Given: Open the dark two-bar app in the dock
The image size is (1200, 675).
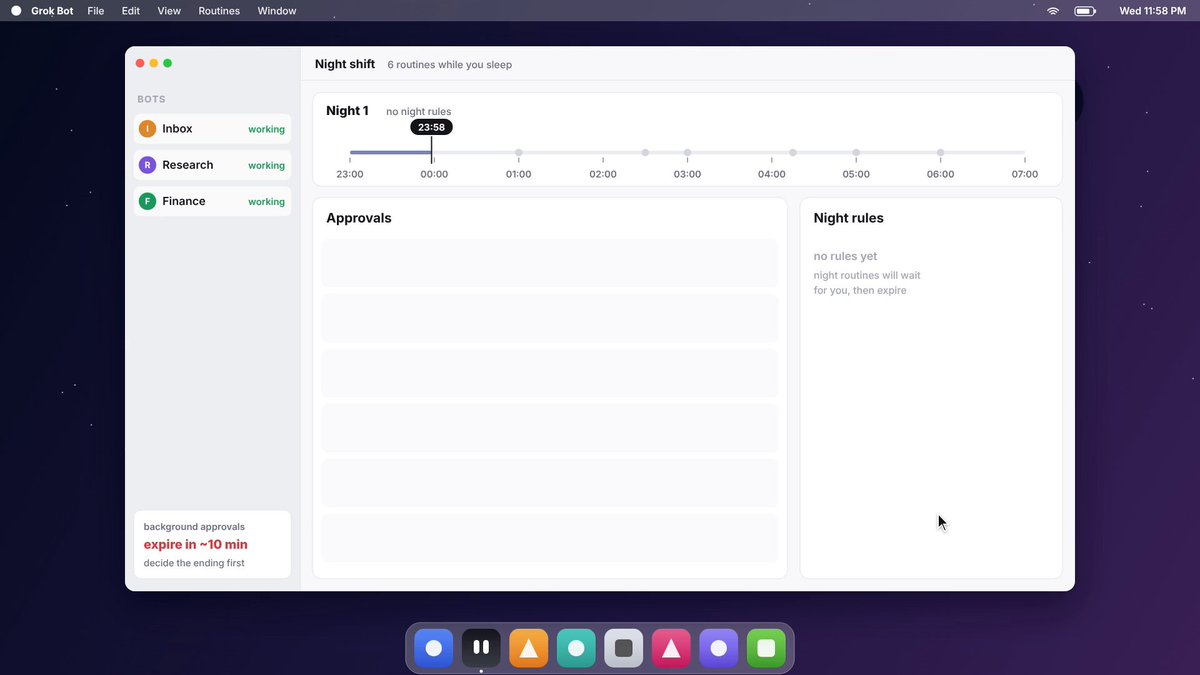Looking at the screenshot, I should [481, 648].
